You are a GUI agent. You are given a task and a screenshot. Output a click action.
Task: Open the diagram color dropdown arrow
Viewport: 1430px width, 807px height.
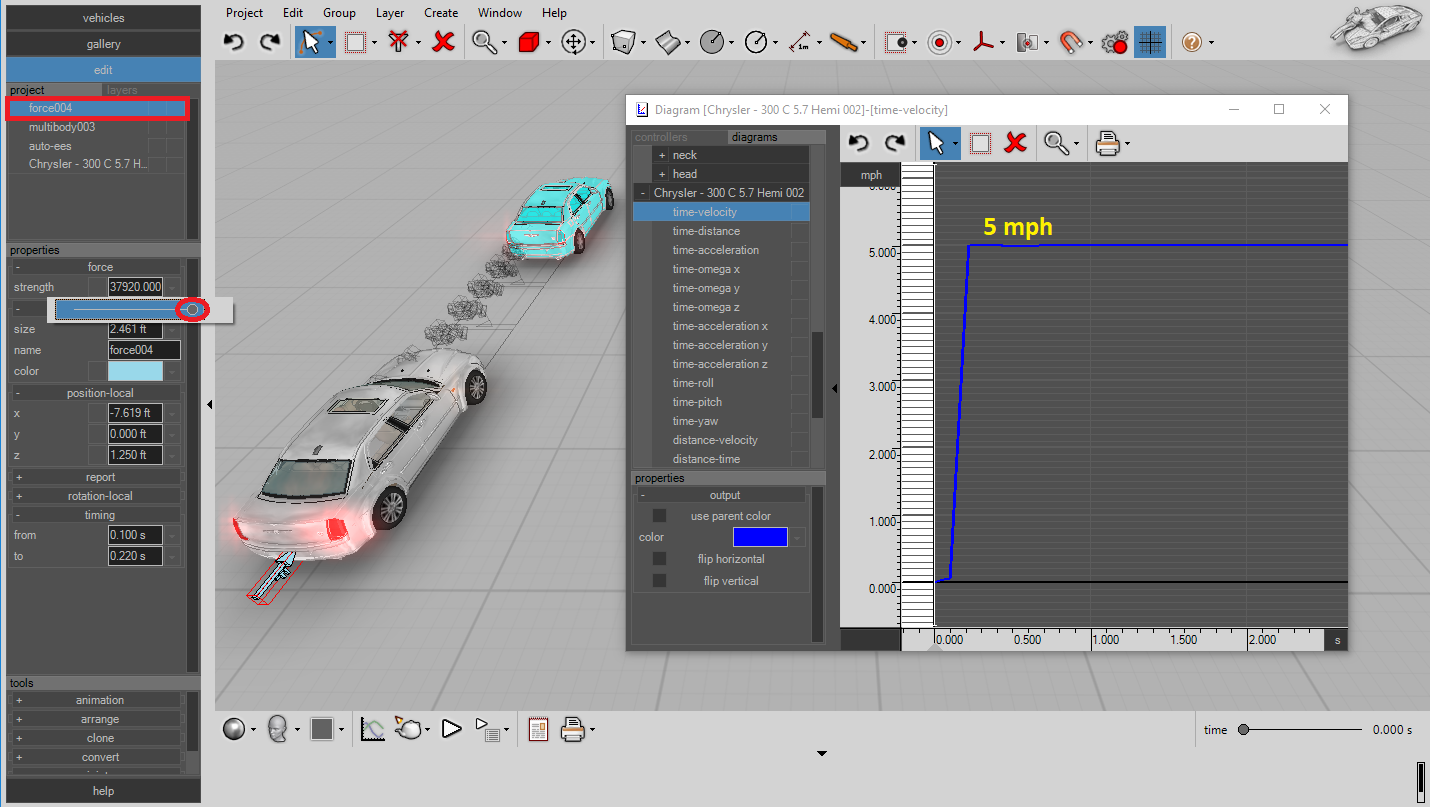tap(797, 538)
